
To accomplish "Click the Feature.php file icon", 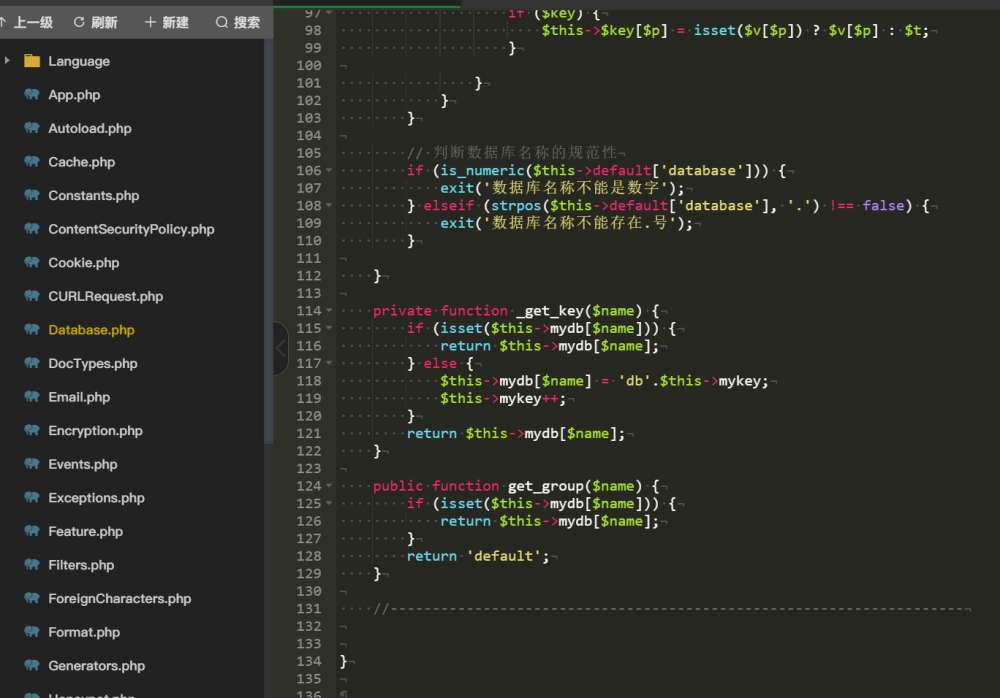I will [32, 531].
